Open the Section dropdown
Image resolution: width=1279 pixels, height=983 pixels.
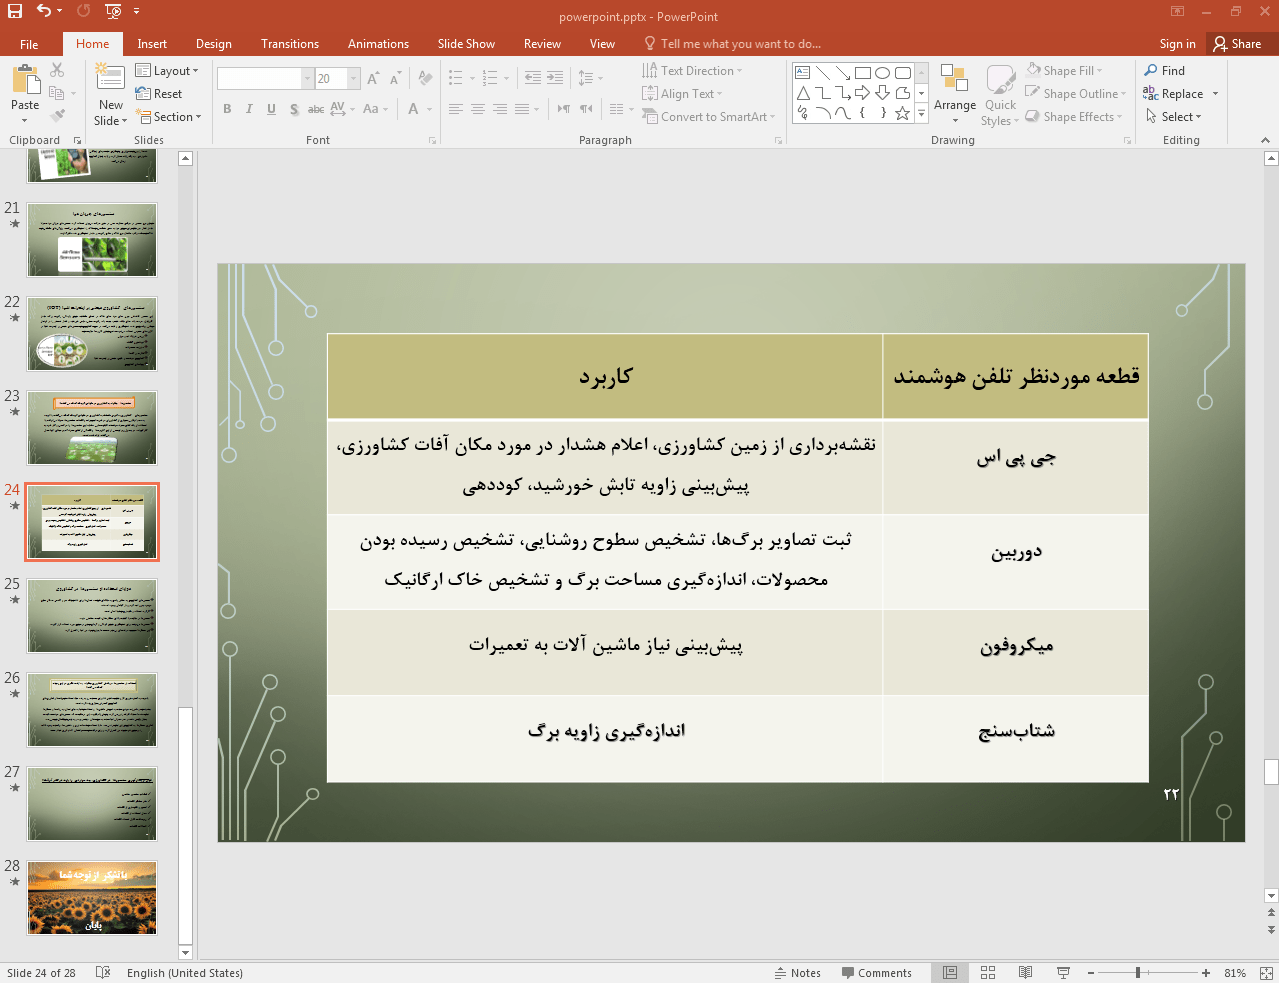169,117
